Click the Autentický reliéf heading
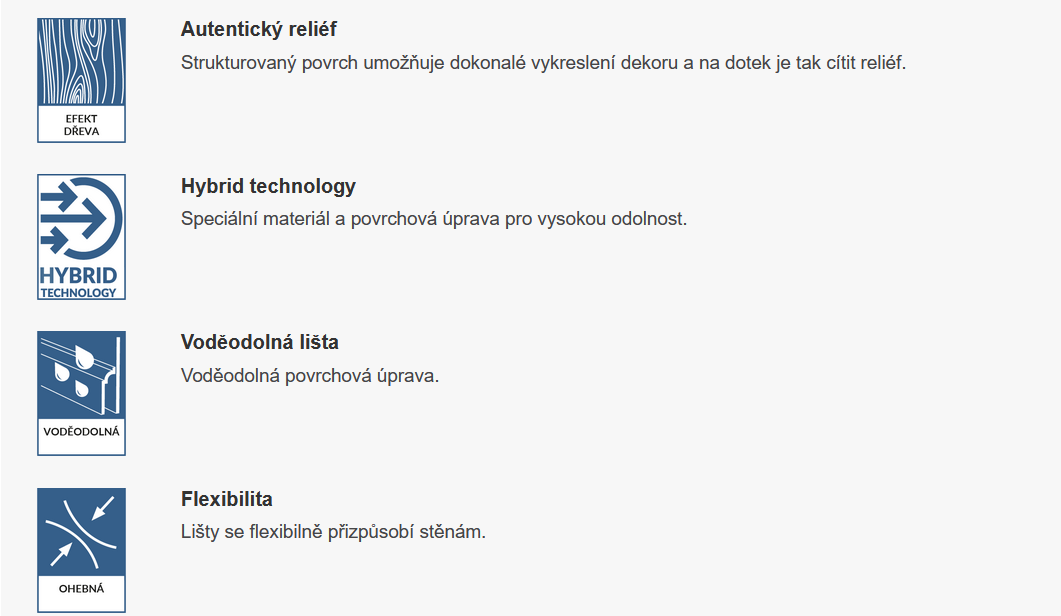 click(258, 29)
